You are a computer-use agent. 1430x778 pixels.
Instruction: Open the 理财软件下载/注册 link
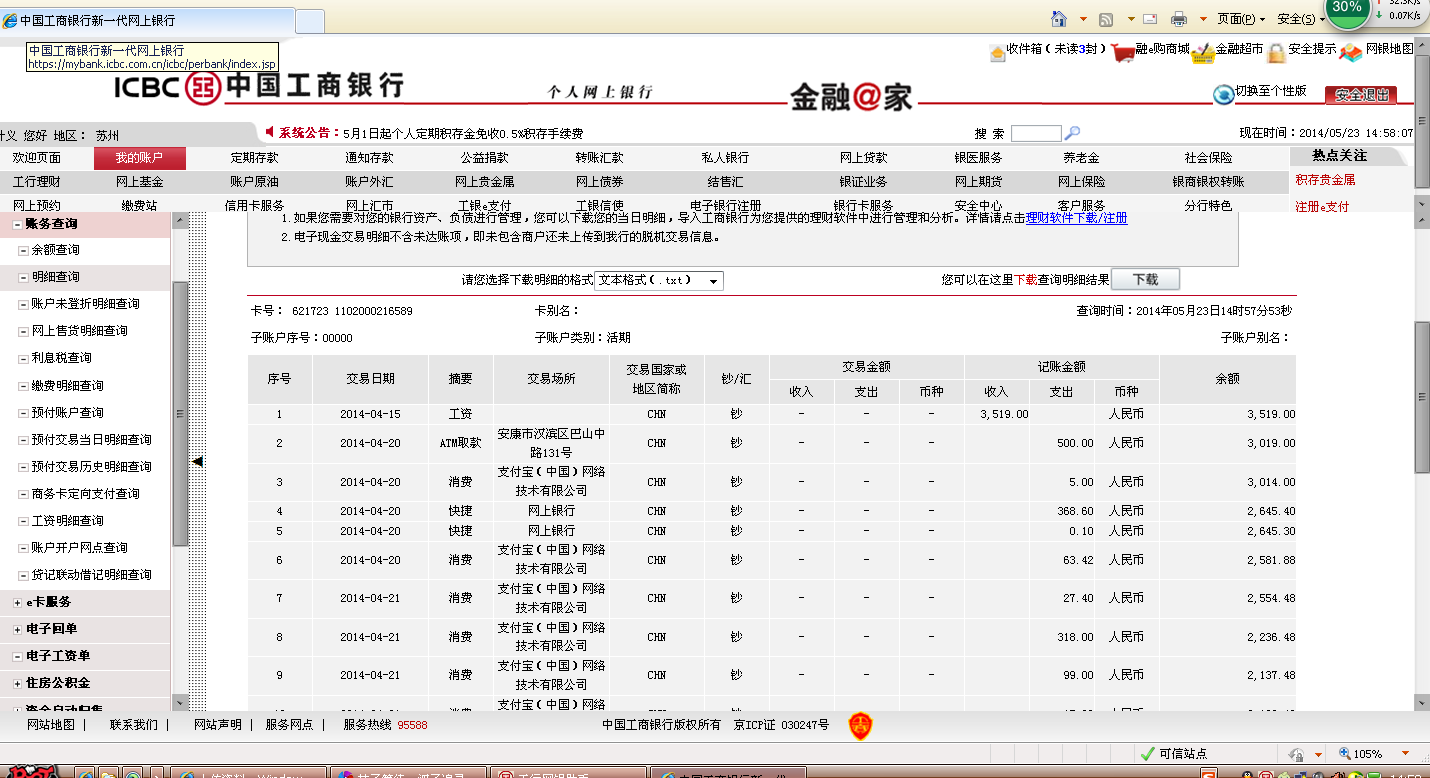pyautogui.click(x=1076, y=218)
